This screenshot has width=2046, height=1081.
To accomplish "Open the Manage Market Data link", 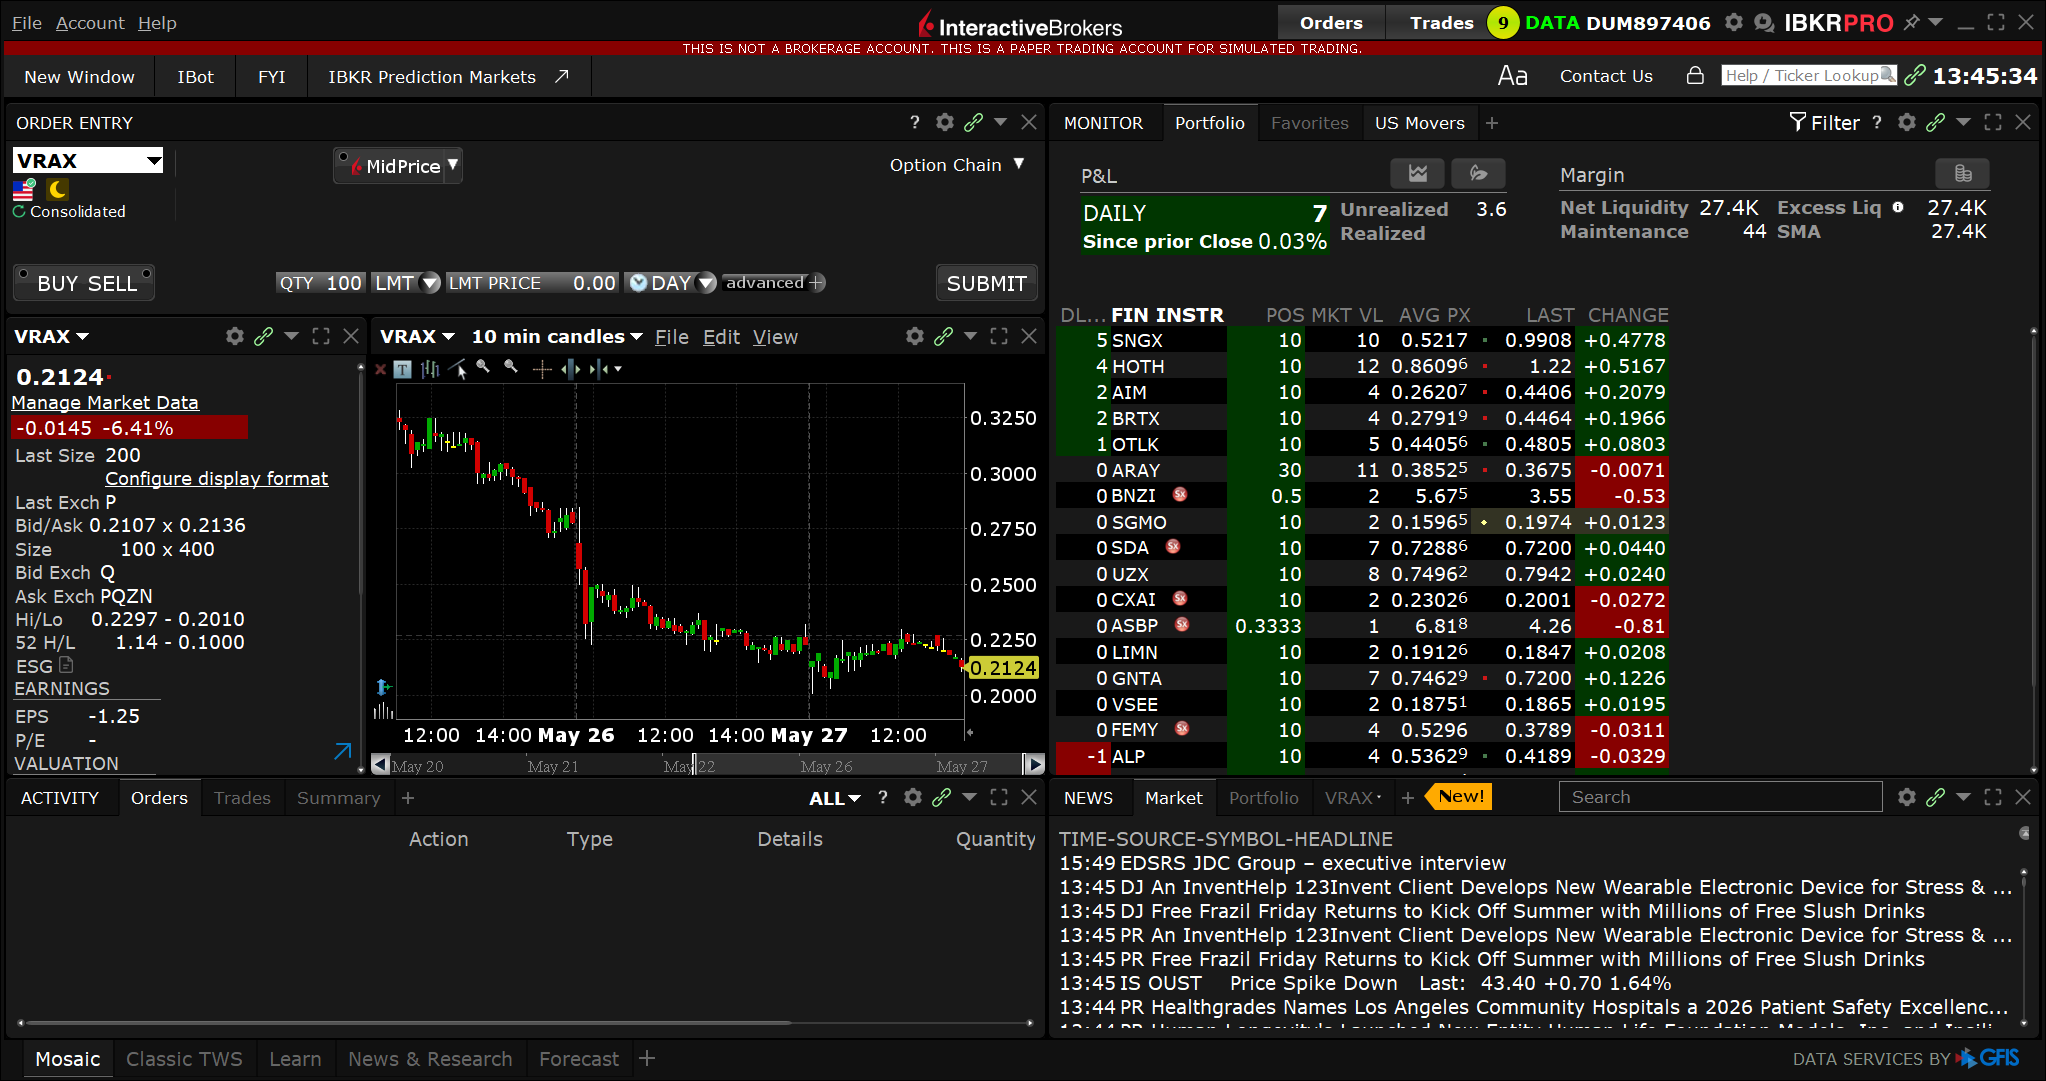I will pos(105,402).
